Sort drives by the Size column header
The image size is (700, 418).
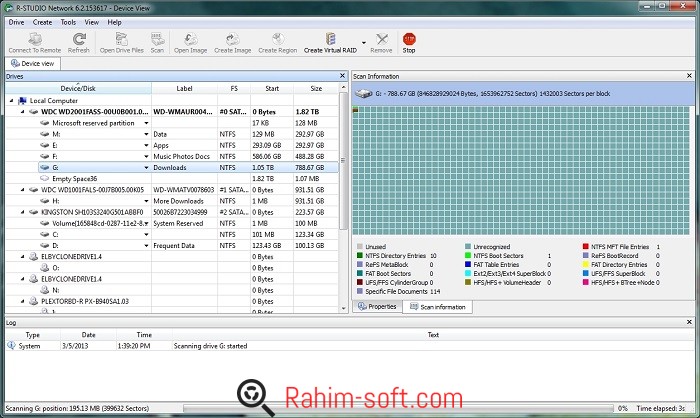coord(316,88)
